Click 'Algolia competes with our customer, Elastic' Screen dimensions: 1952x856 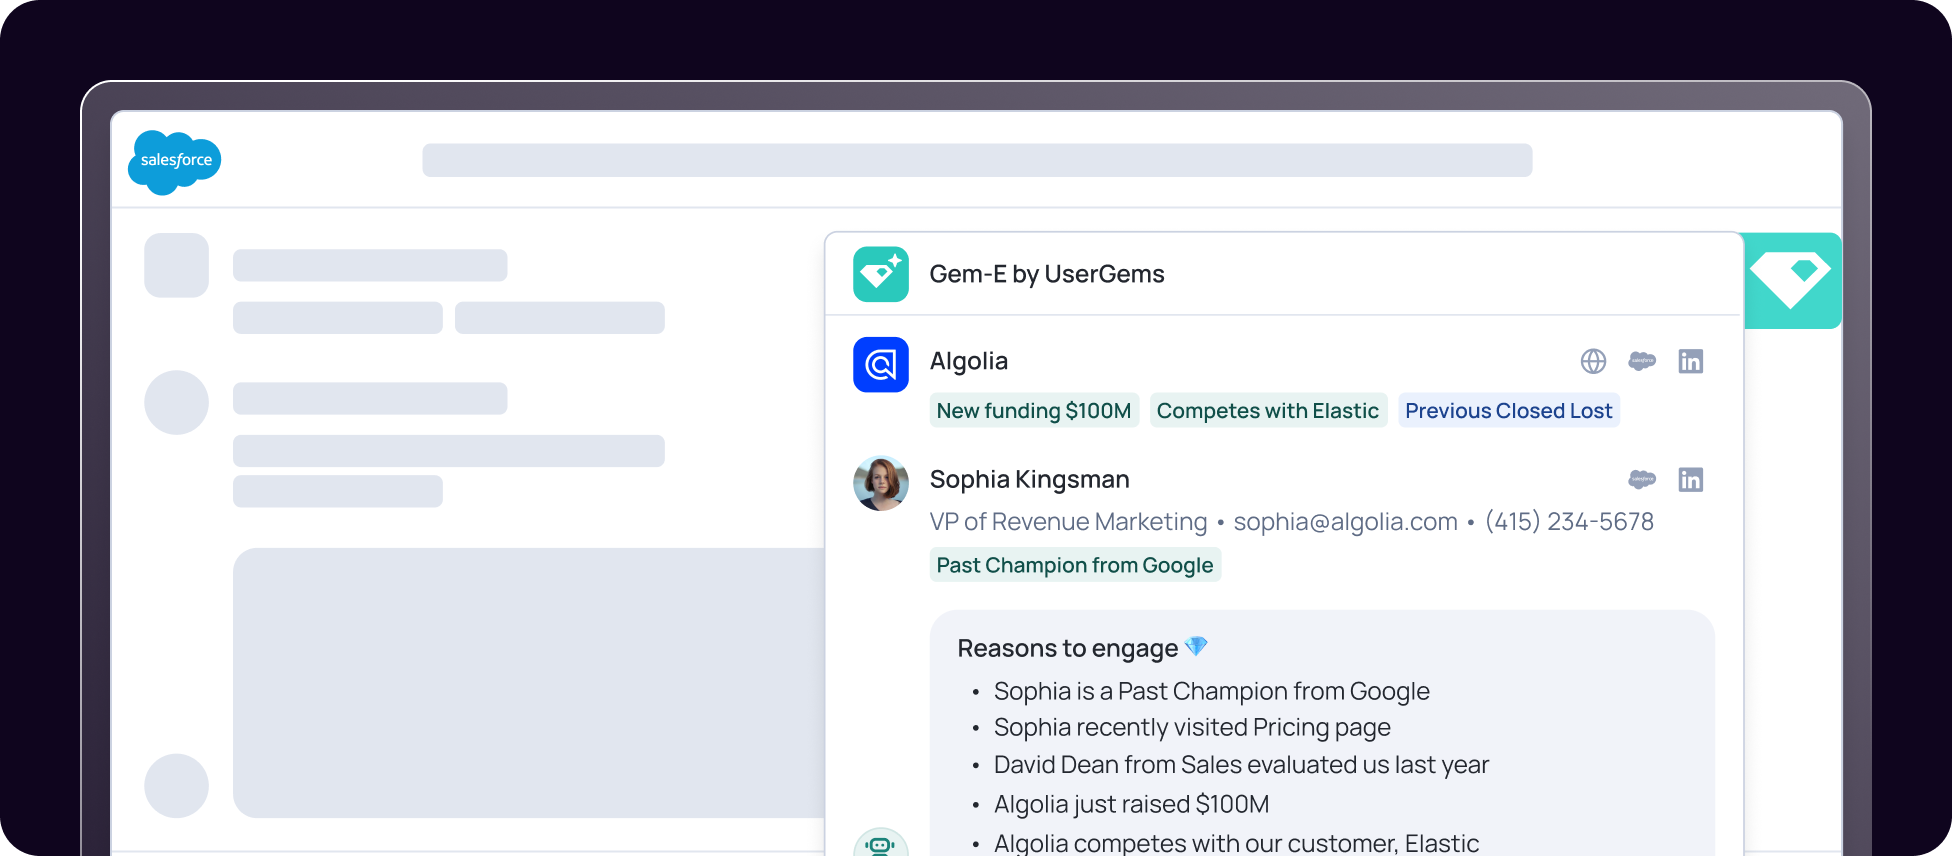pos(1236,843)
